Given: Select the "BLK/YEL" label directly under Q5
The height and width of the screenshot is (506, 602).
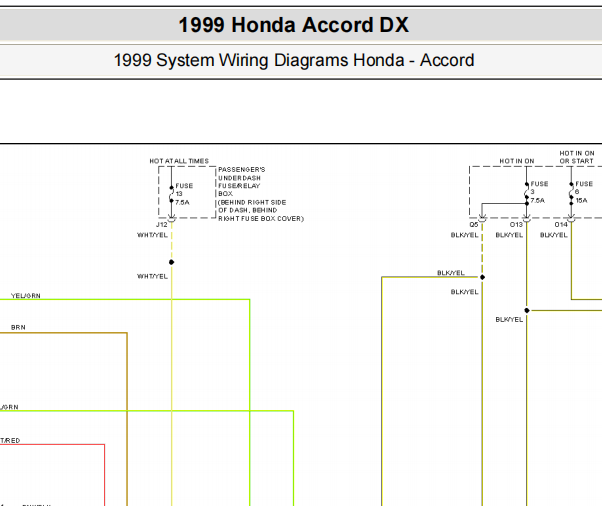Looking at the screenshot, I should (465, 235).
